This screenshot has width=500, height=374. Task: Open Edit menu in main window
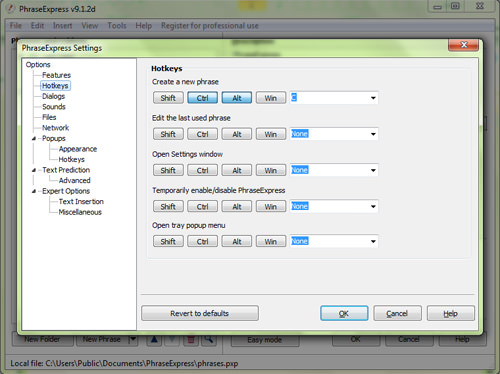37,26
